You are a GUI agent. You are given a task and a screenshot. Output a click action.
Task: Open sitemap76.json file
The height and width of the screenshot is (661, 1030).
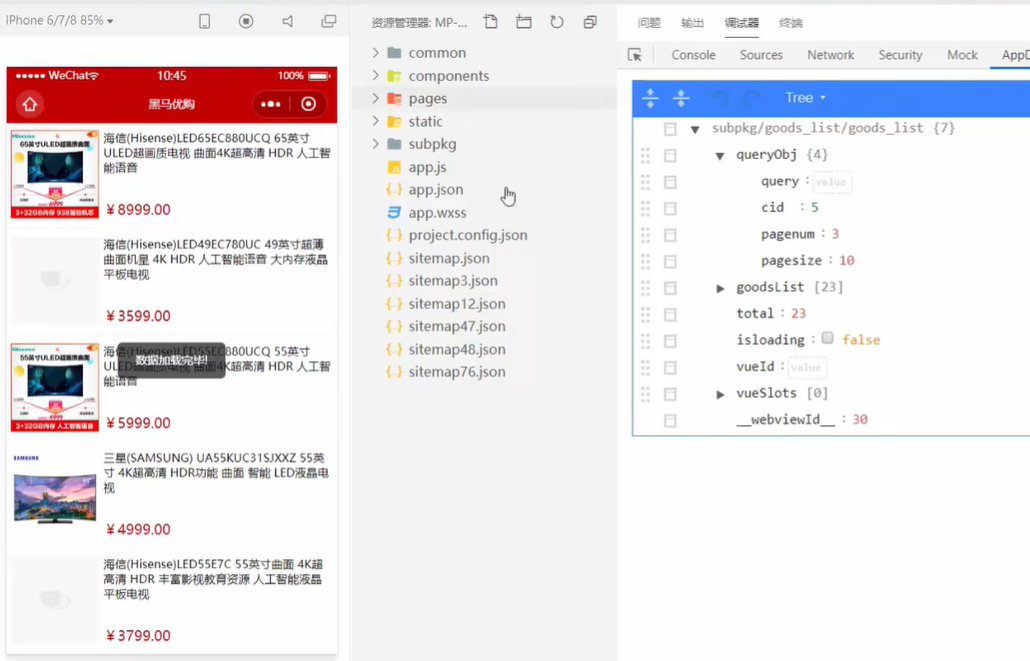click(457, 372)
